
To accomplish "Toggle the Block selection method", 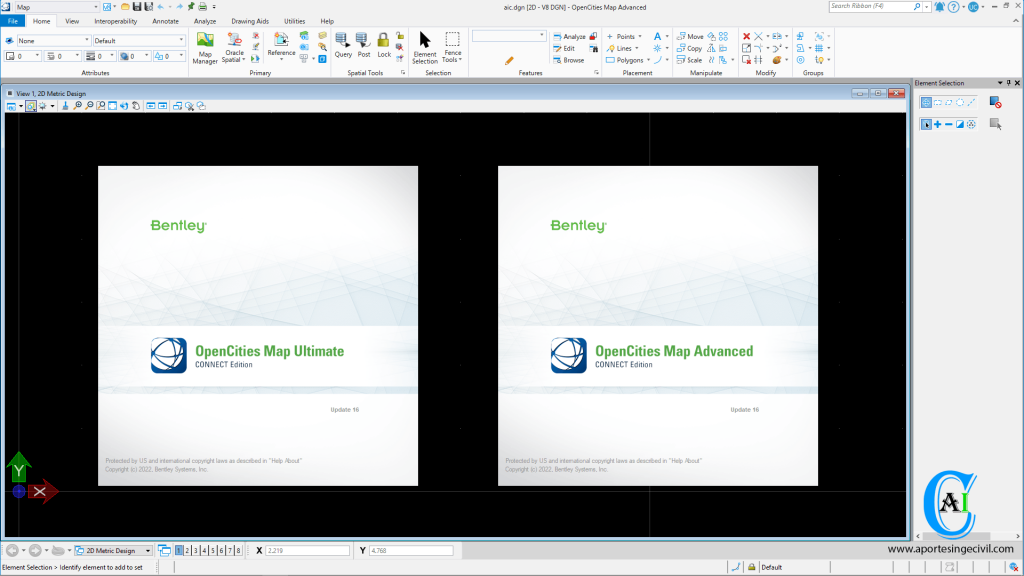I will pos(938,103).
